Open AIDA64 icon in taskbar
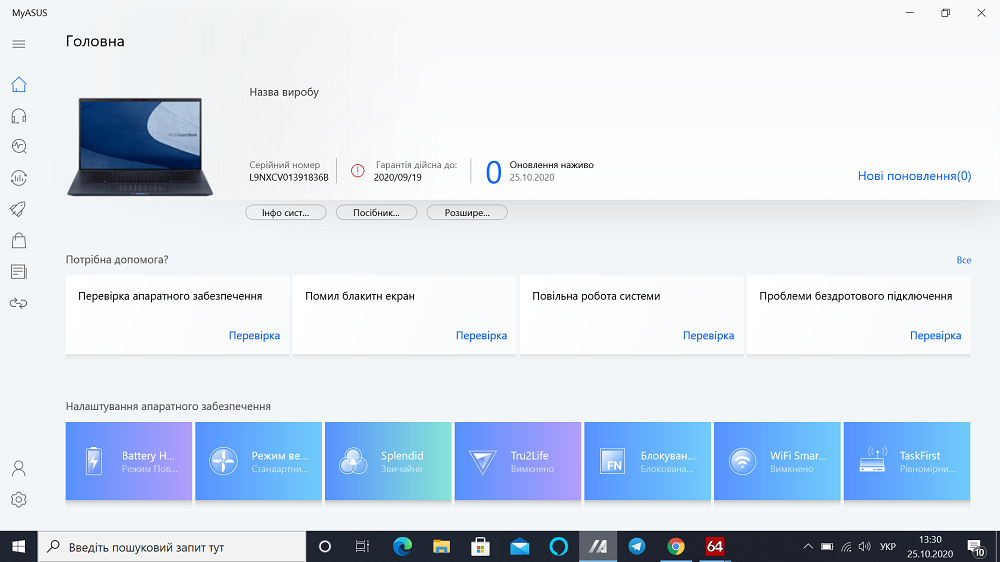Screen dimensions: 1000x562 [714, 547]
